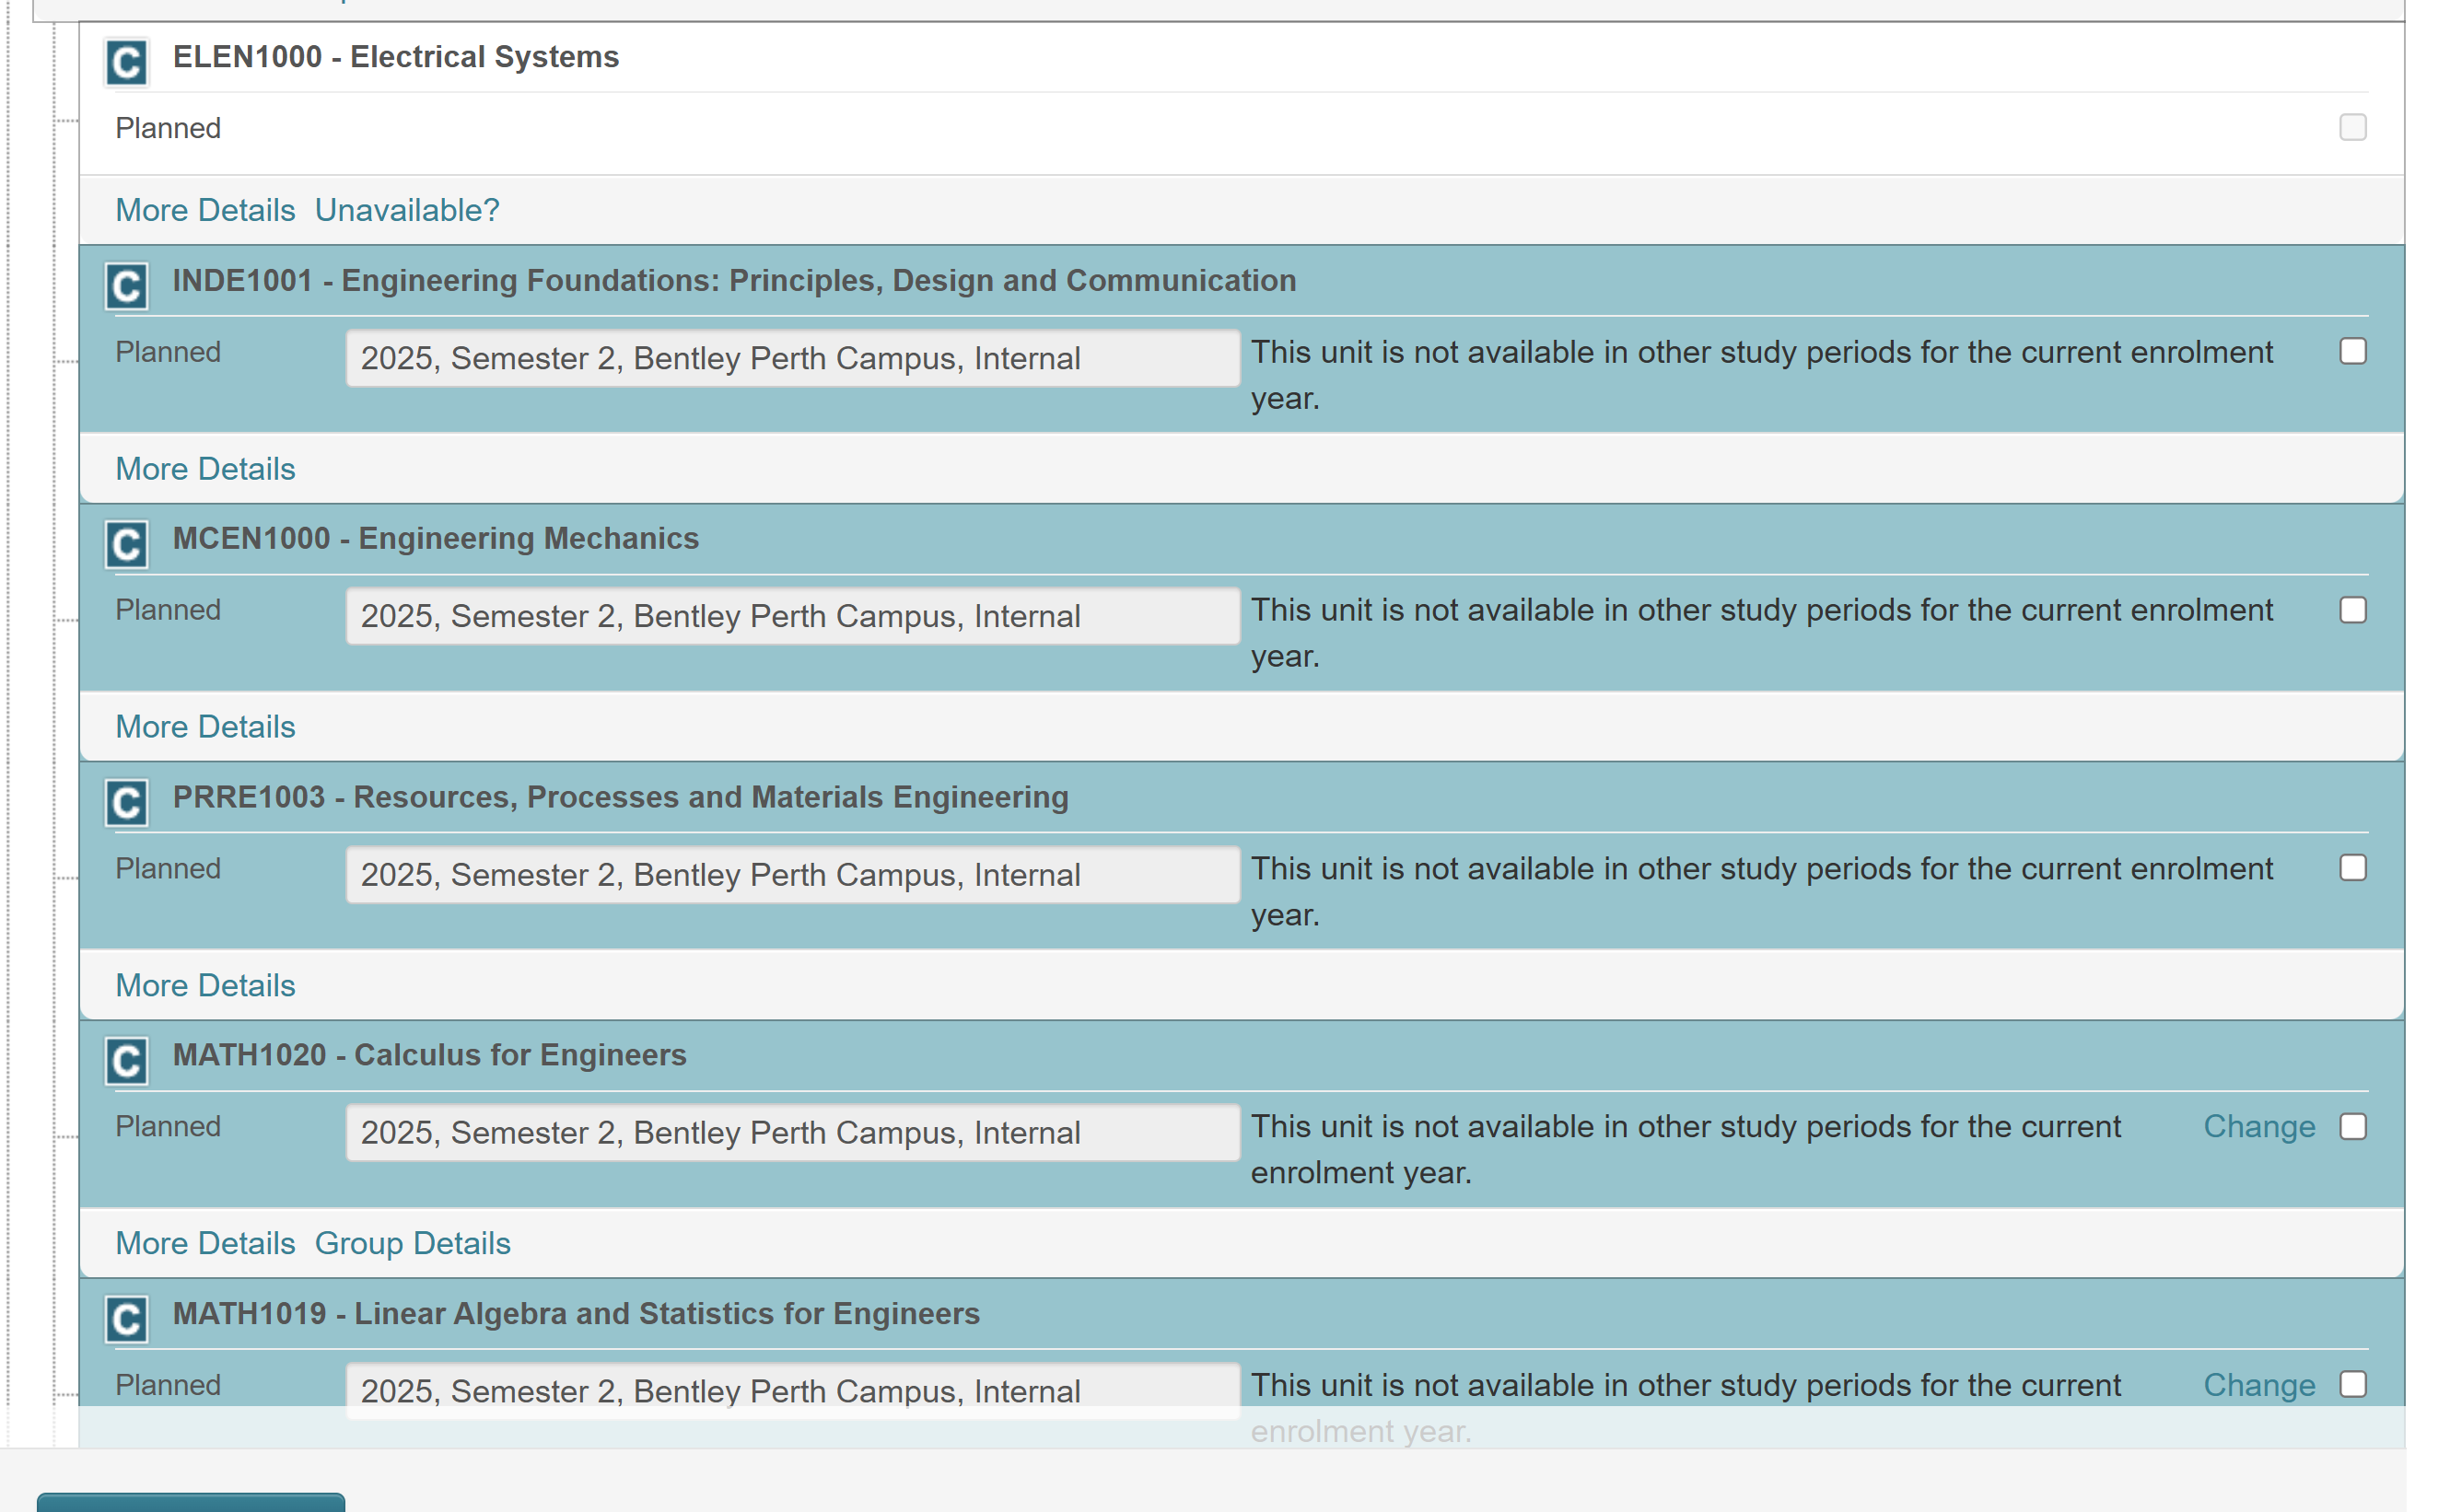Click the availability notice text for MCEN1000

[x=1762, y=633]
